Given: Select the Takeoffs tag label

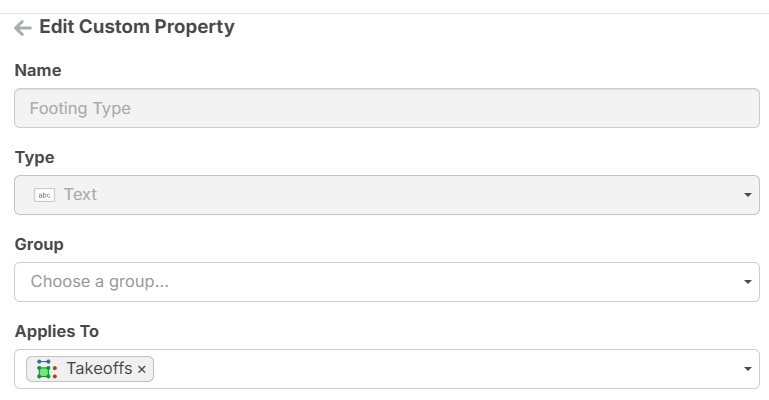Looking at the screenshot, I should (99, 369).
